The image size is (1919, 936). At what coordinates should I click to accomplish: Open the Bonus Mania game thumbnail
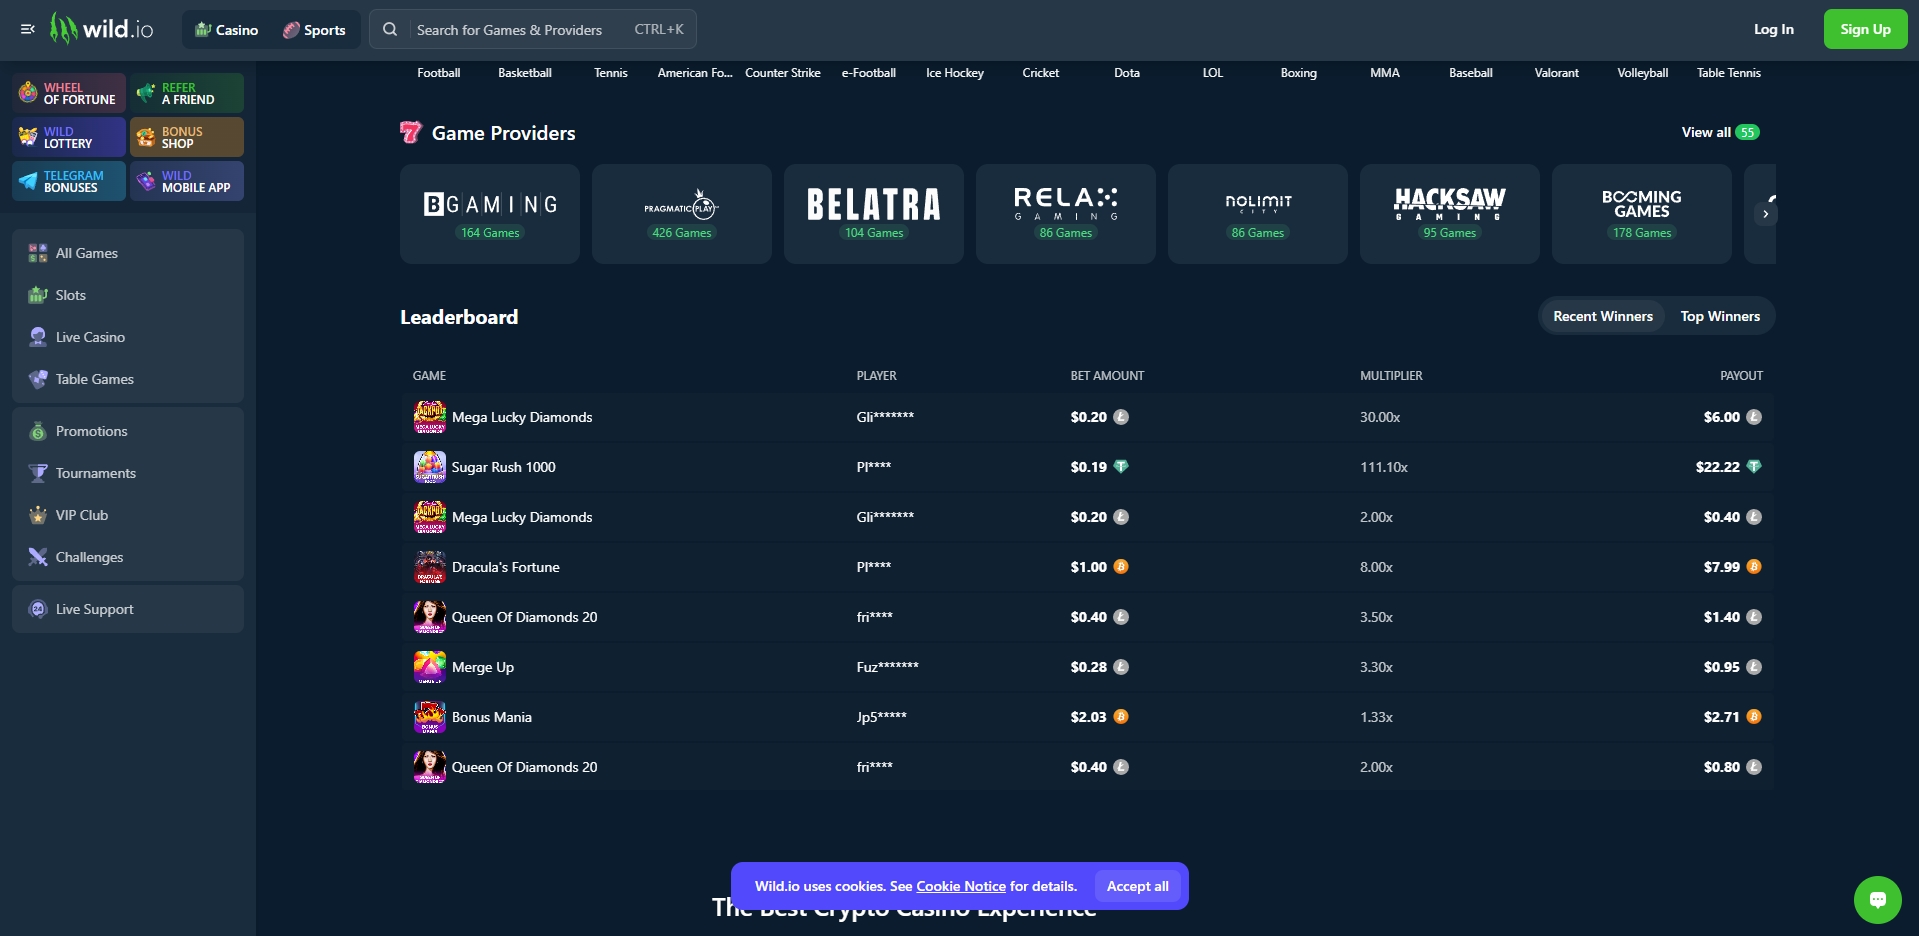(430, 717)
